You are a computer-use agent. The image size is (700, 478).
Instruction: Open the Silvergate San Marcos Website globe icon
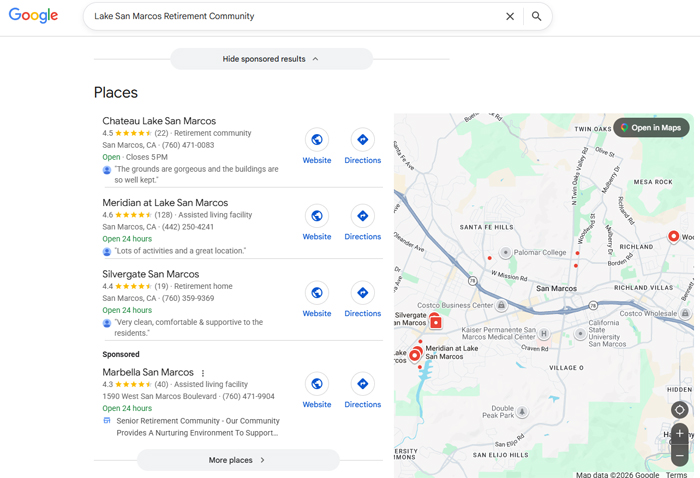pos(317,293)
